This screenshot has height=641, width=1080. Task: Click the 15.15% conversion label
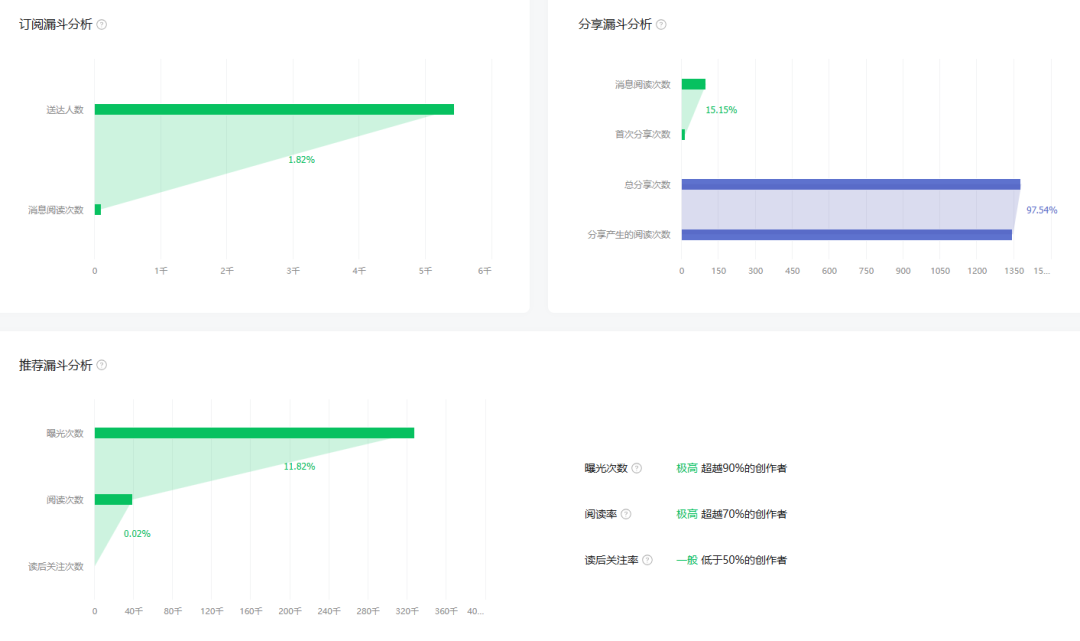(x=721, y=110)
